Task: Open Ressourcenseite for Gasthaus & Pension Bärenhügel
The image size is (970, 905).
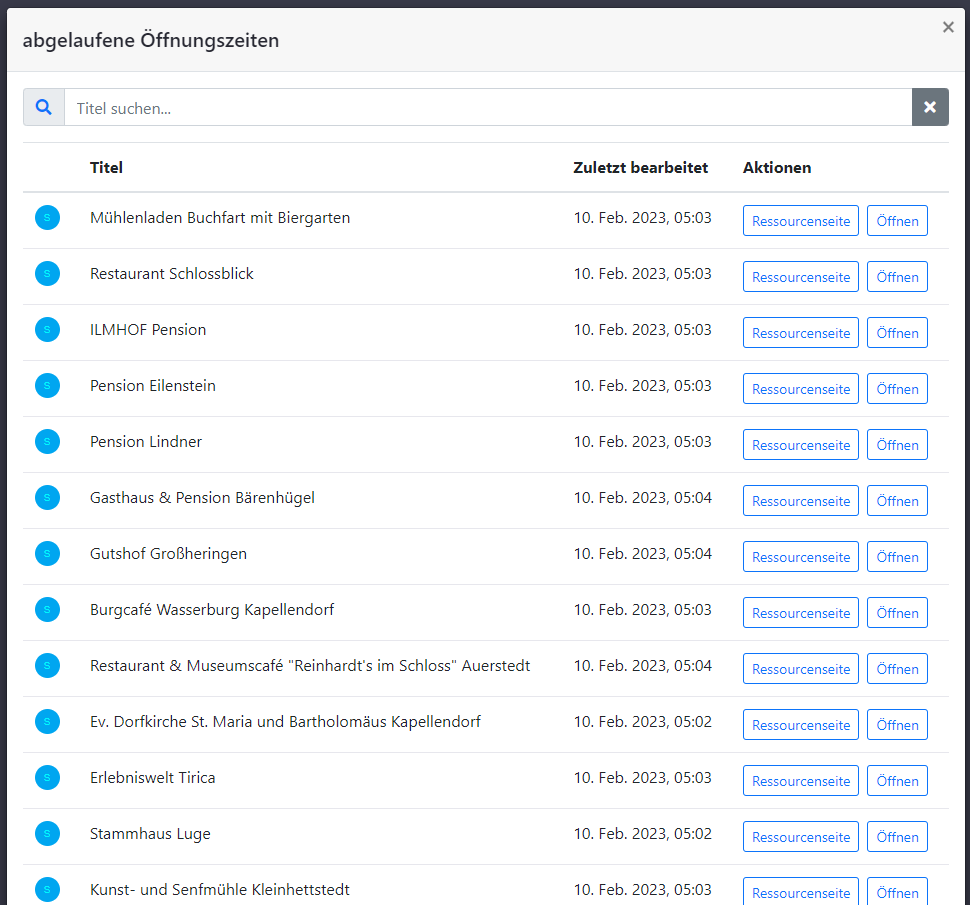Action: point(800,500)
